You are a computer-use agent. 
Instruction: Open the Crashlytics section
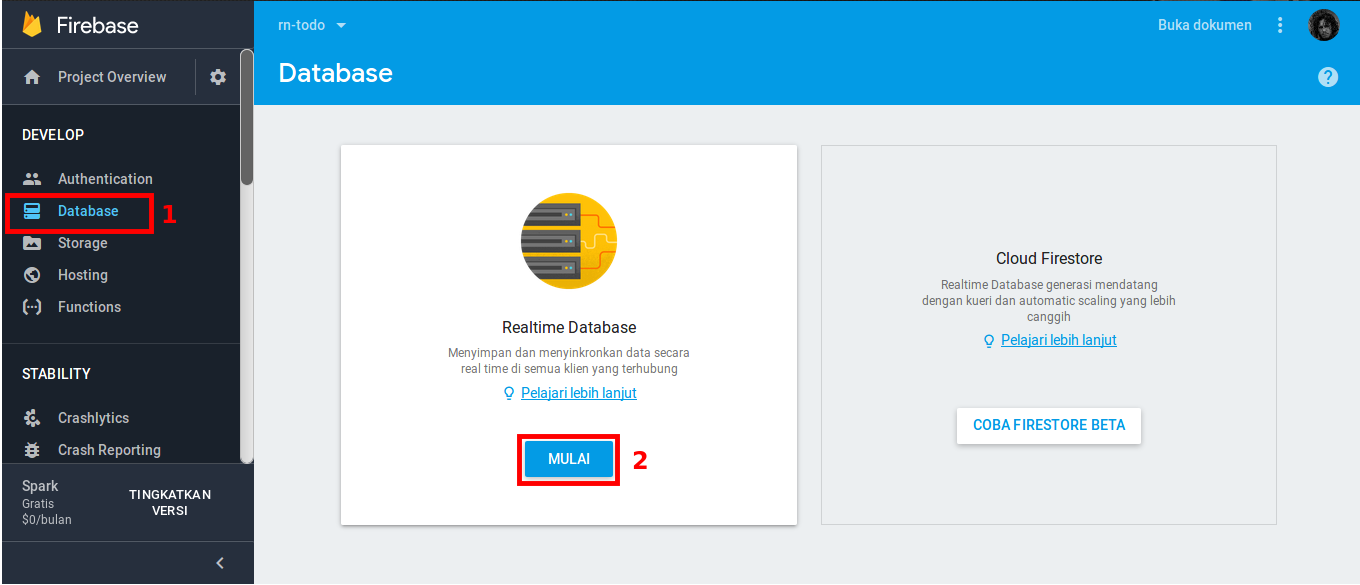pyautogui.click(x=93, y=418)
